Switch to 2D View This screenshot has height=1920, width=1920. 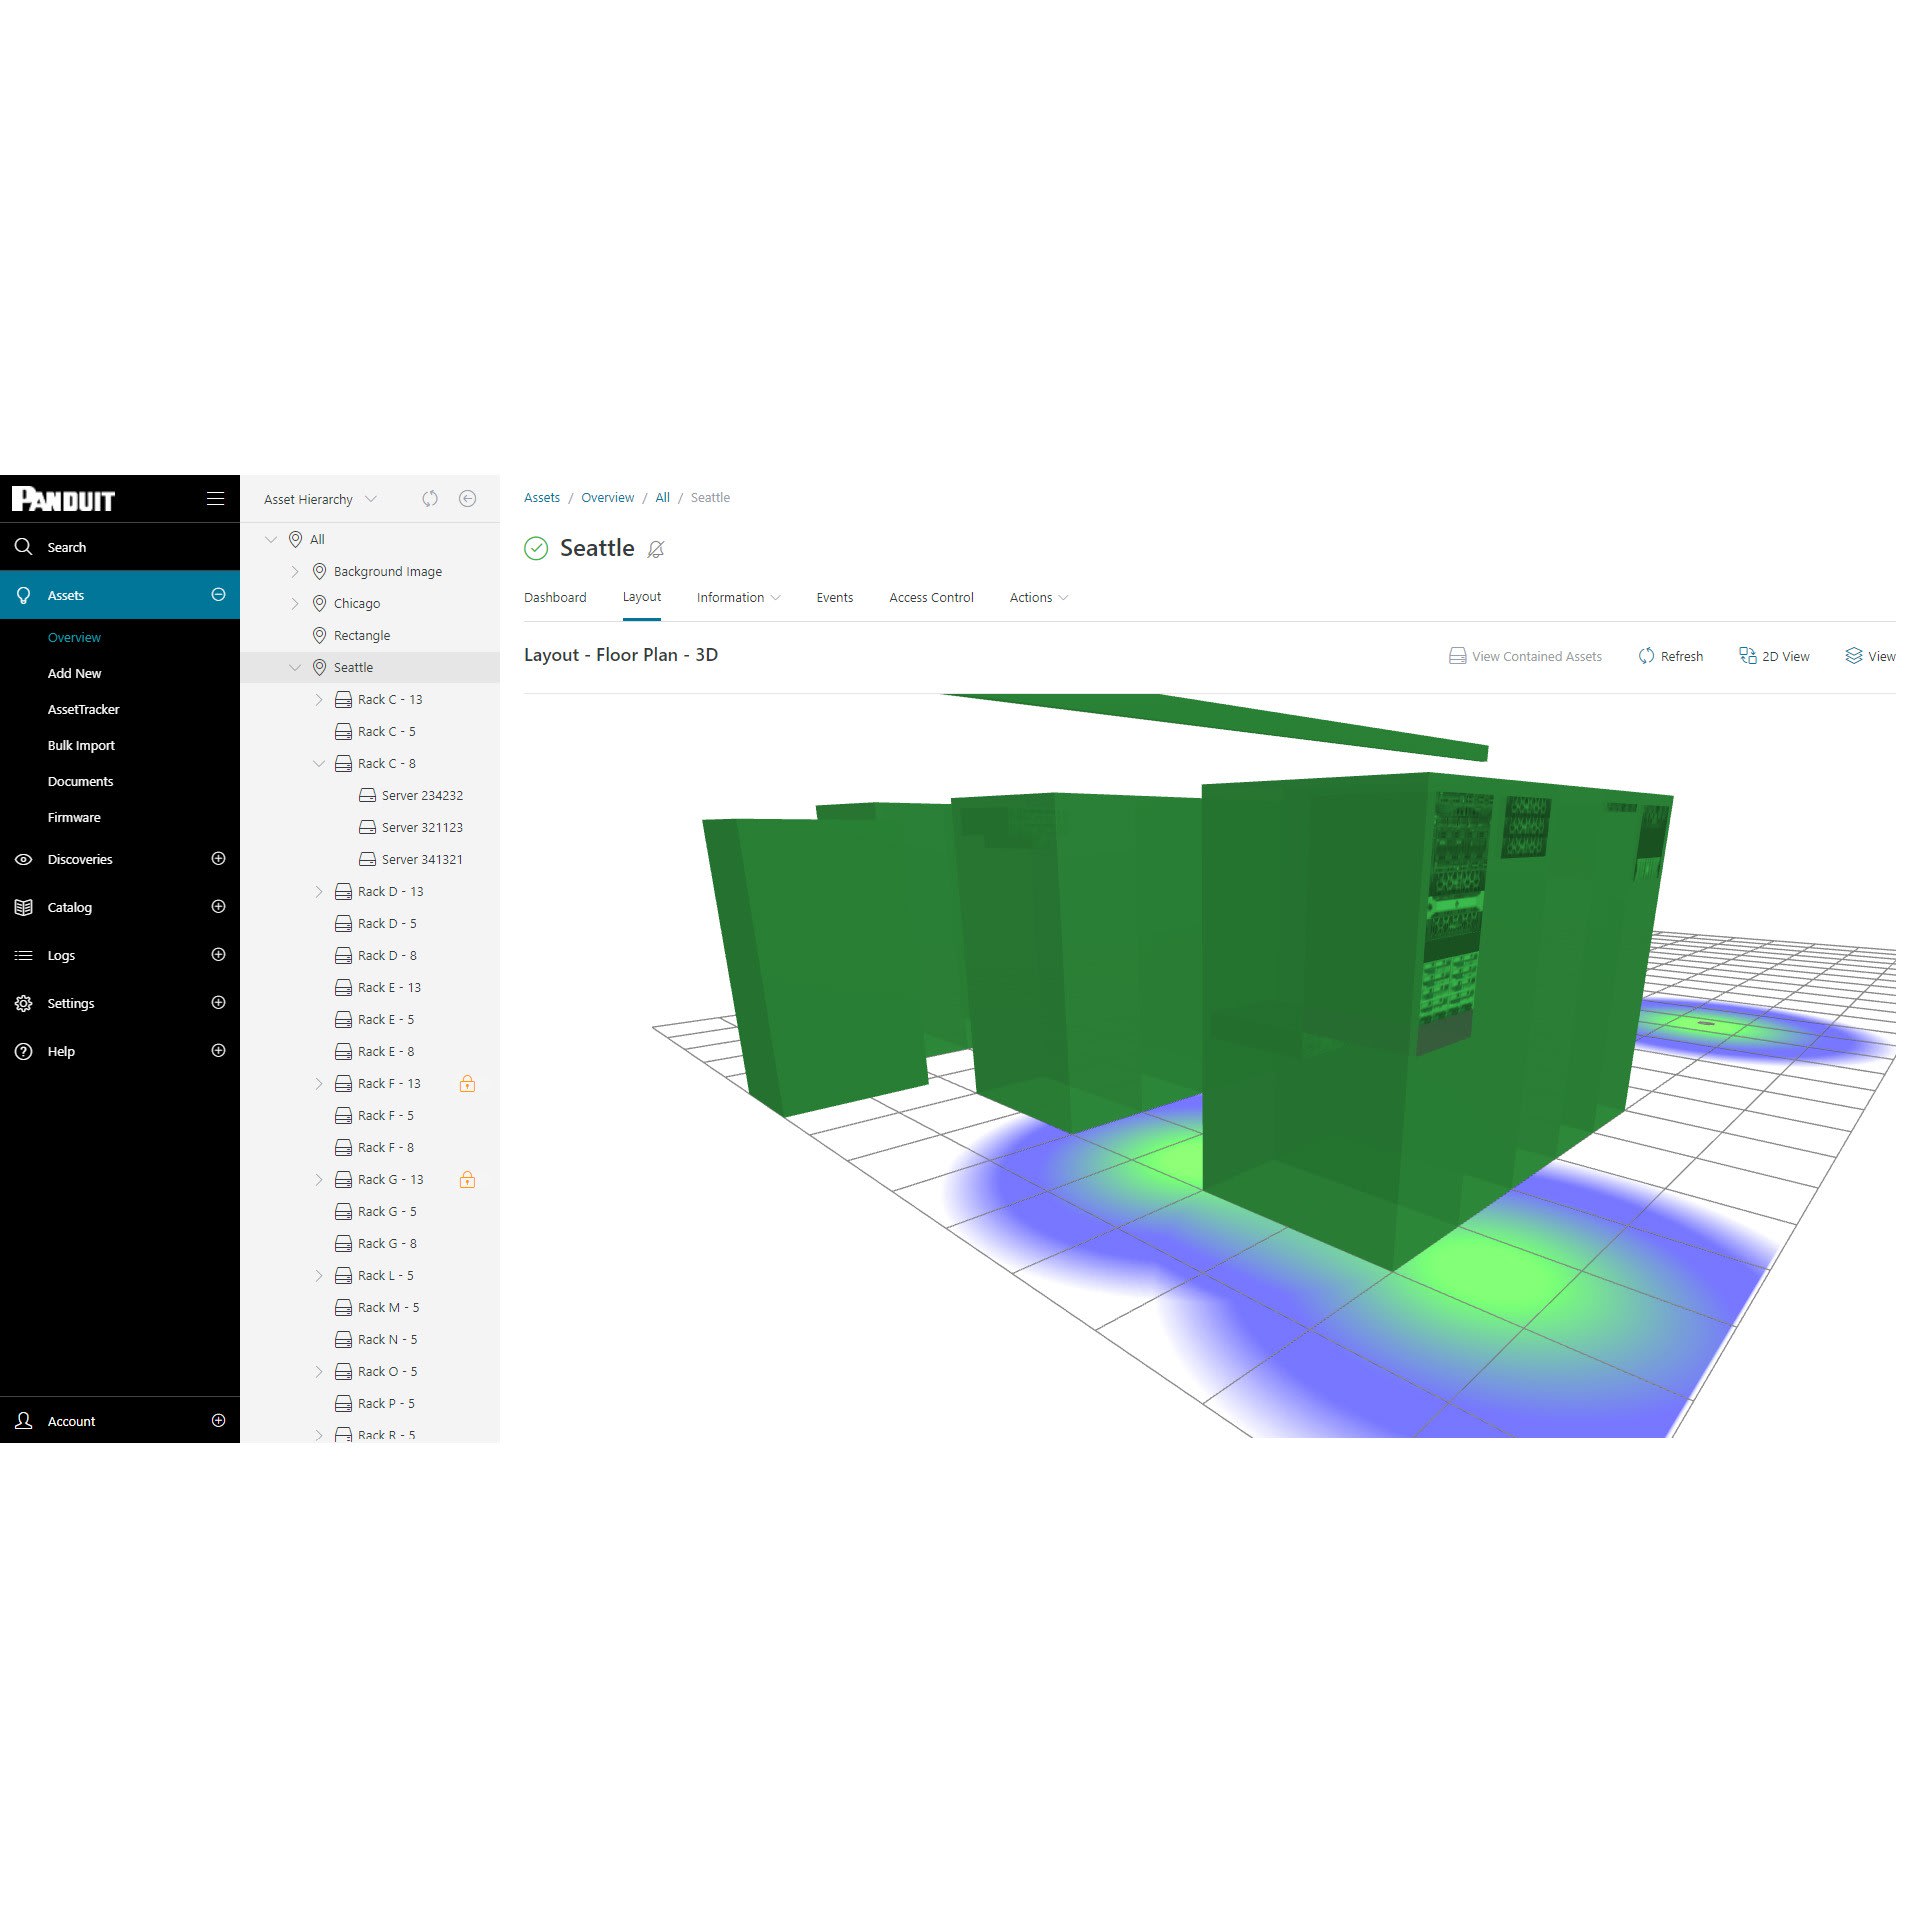point(1774,656)
